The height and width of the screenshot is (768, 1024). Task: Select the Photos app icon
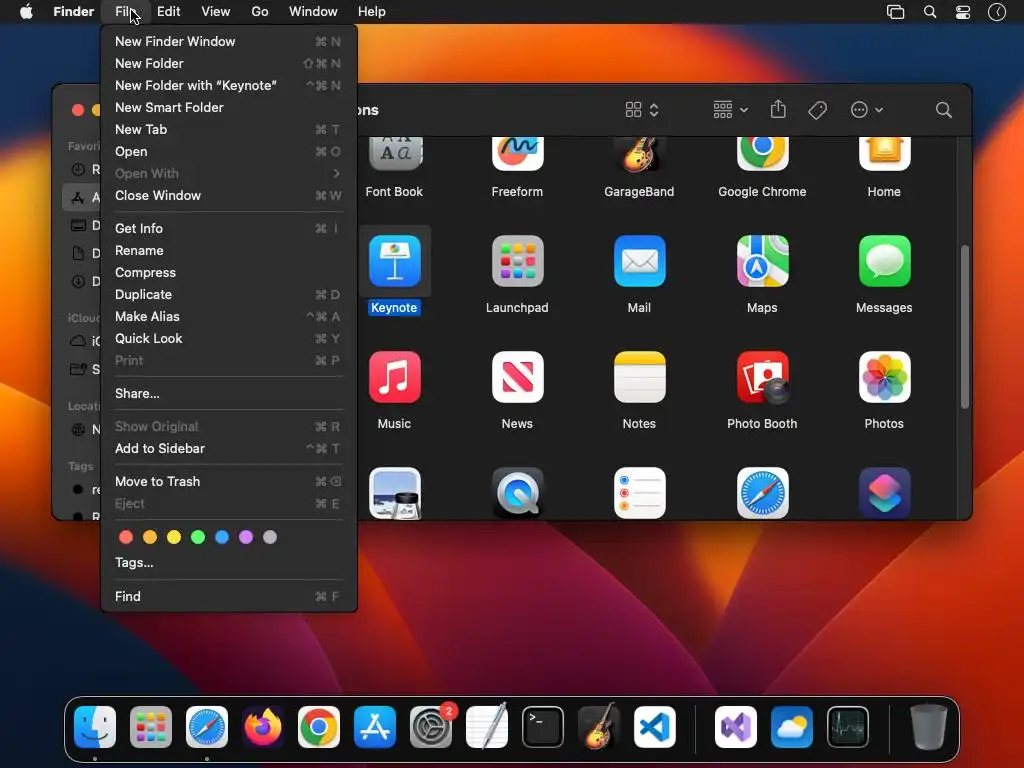tap(884, 377)
